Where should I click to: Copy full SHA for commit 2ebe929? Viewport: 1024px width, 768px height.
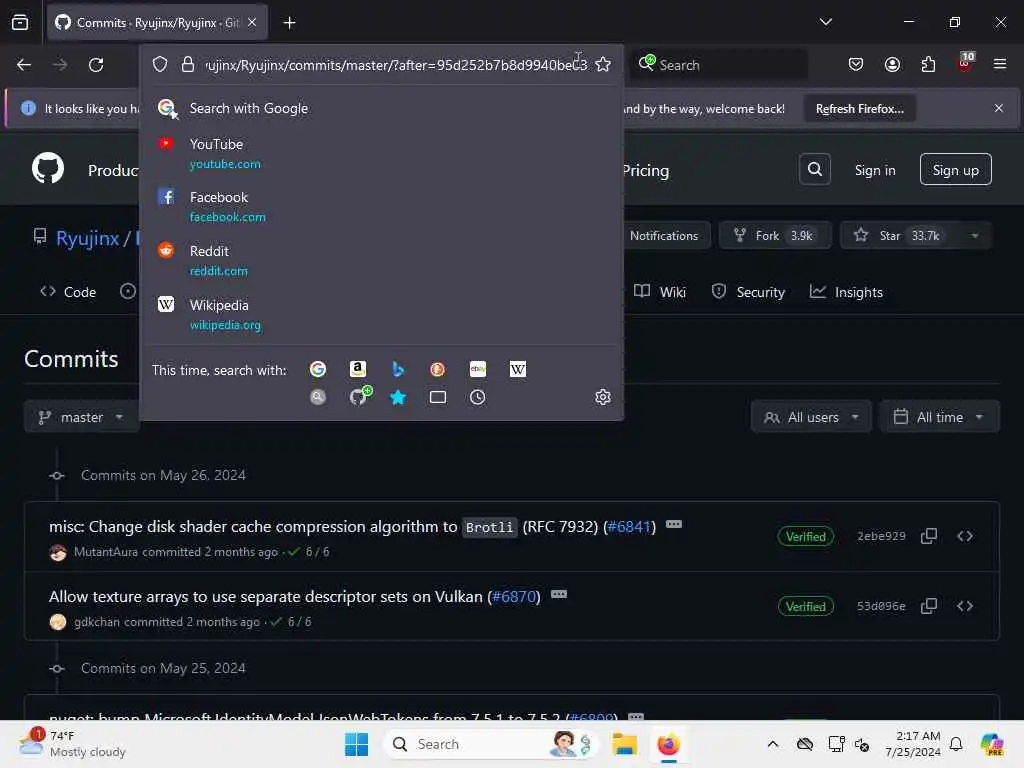point(929,536)
